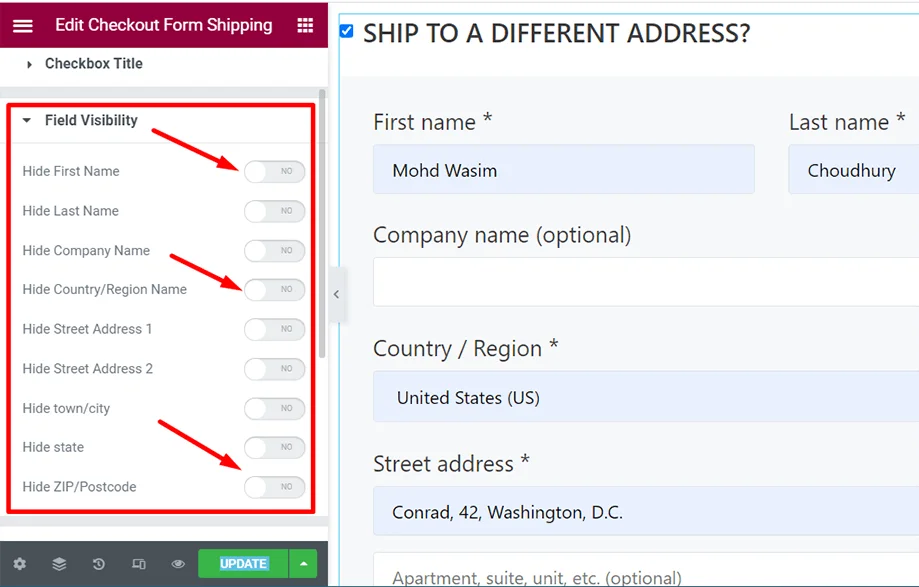Open revision history icon

(x=98, y=564)
